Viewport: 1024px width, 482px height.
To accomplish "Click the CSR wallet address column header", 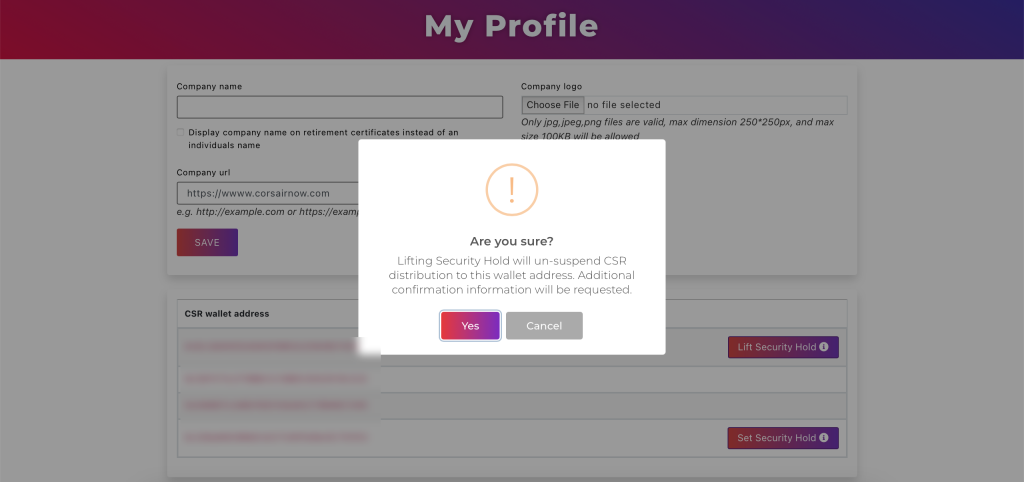I will [227, 313].
